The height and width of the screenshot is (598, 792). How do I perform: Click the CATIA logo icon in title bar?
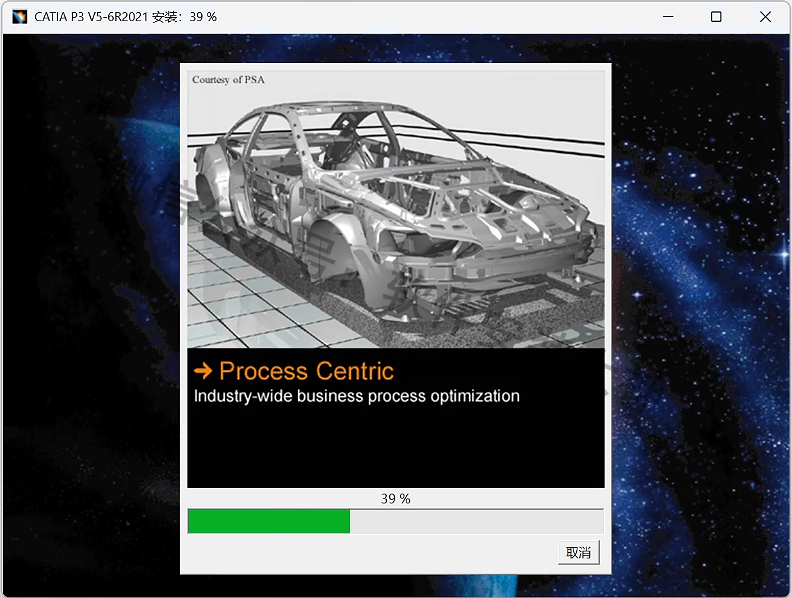pos(19,17)
